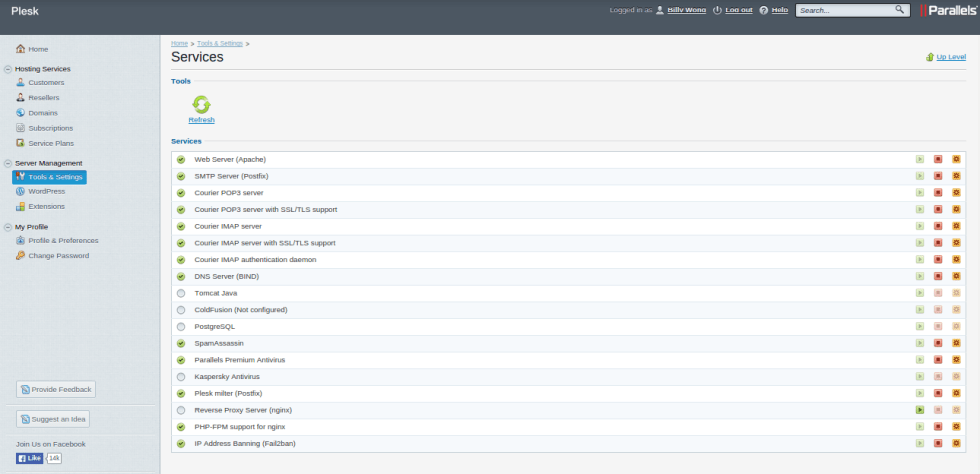Click the Log out link
Image resolution: width=980 pixels, height=474 pixels.
[x=739, y=10]
